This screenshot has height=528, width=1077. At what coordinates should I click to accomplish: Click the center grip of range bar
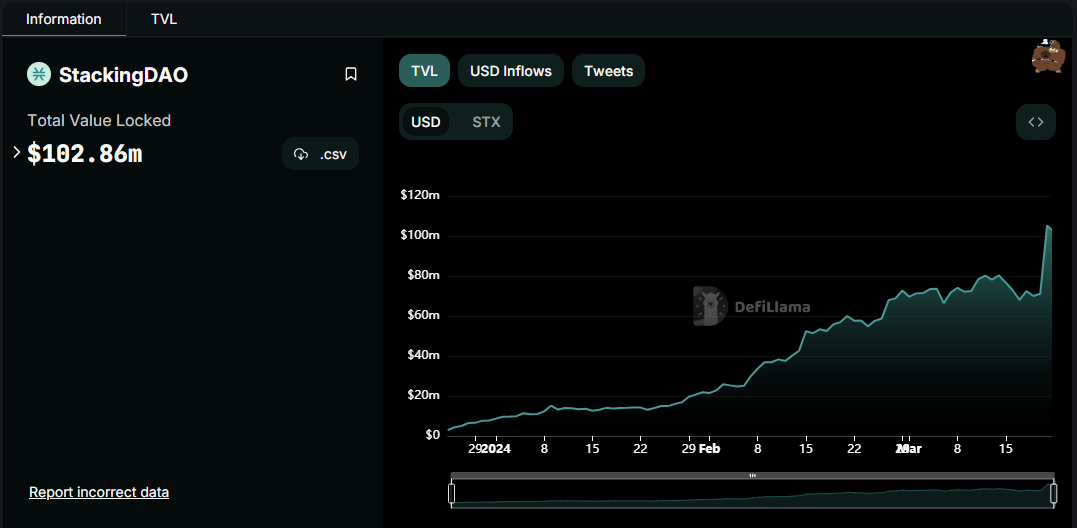(752, 475)
